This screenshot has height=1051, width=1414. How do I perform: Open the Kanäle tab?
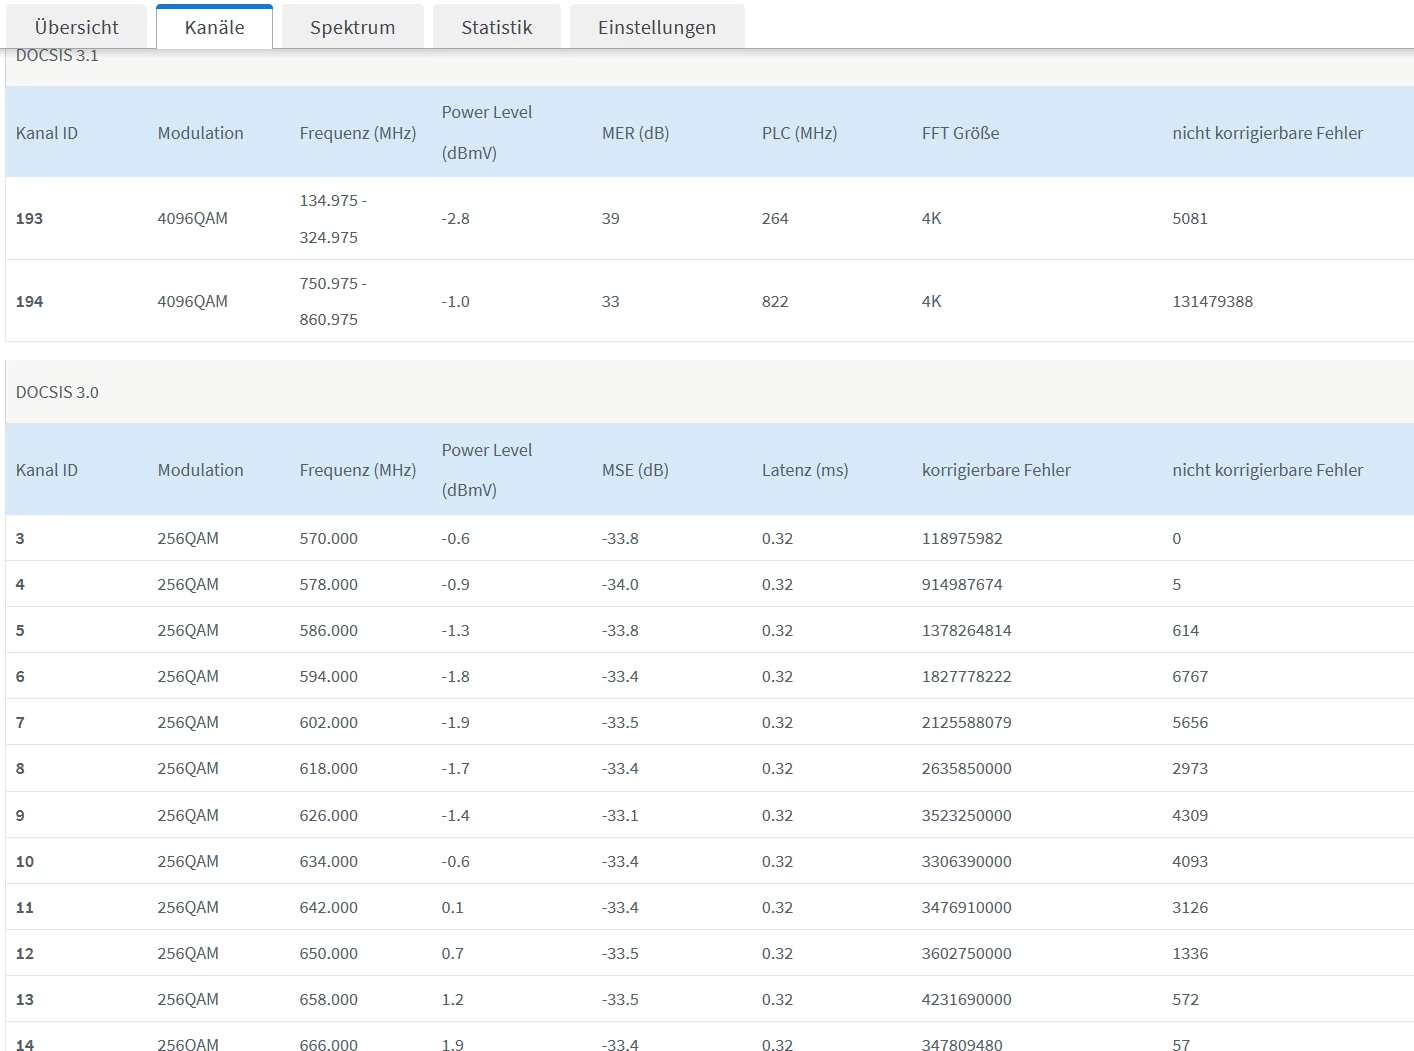click(214, 27)
